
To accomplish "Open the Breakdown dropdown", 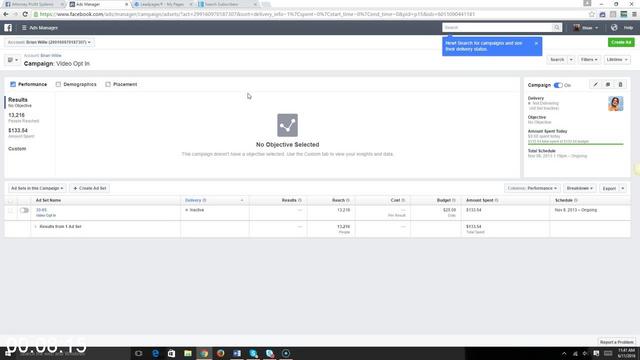I will (580, 188).
